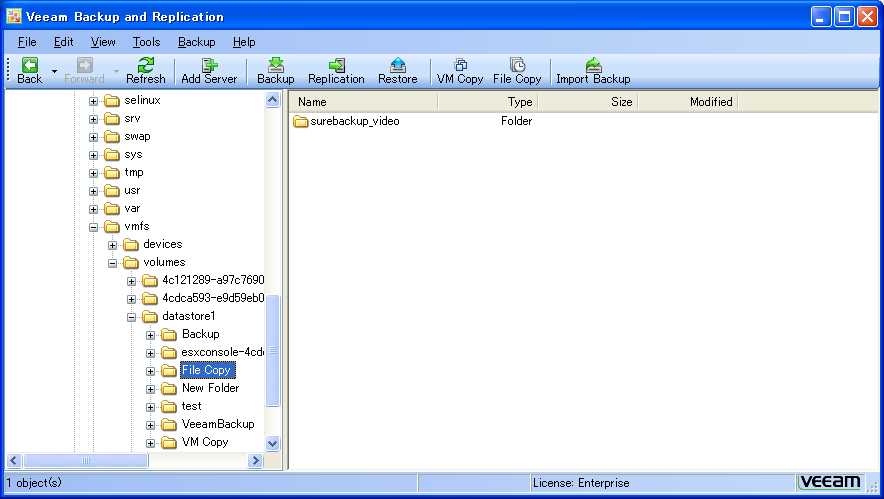Open the Tools menu
This screenshot has height=499, width=884.
tap(146, 42)
